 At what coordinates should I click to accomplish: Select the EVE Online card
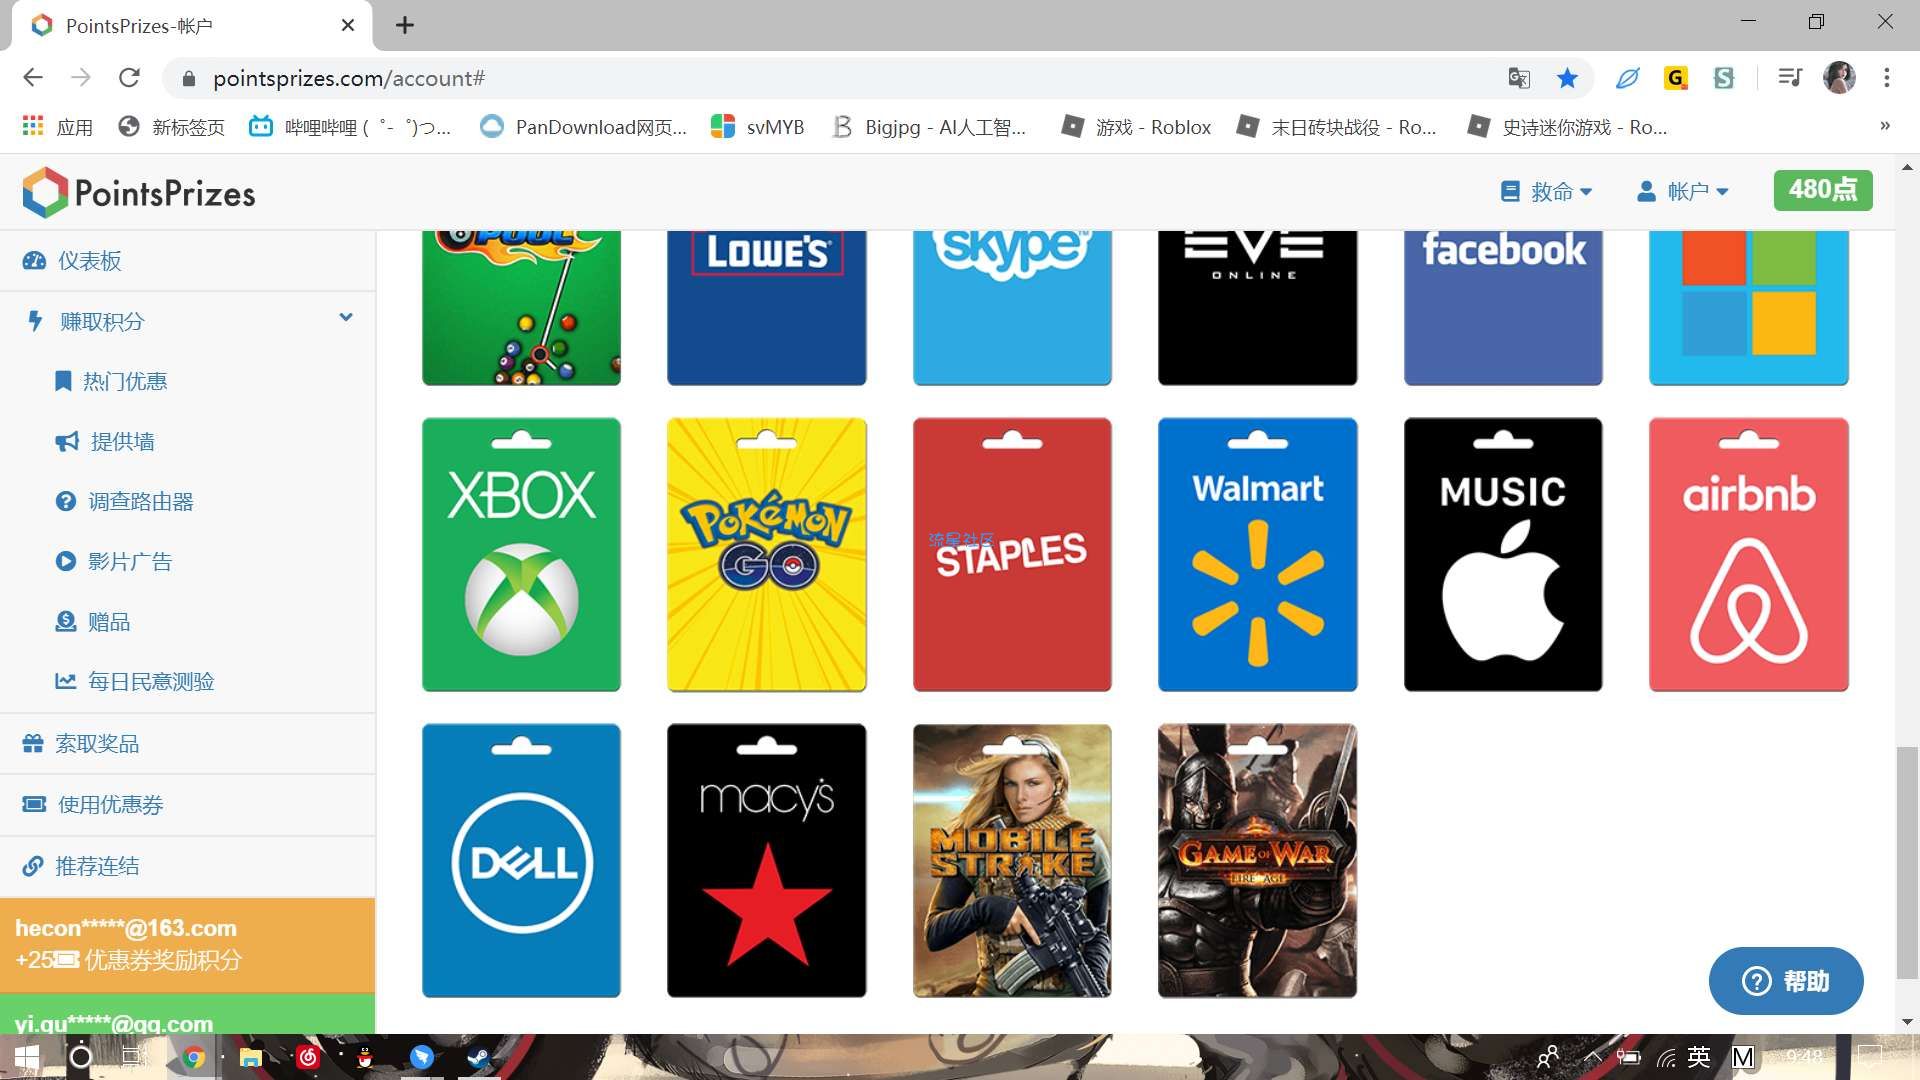(1257, 308)
